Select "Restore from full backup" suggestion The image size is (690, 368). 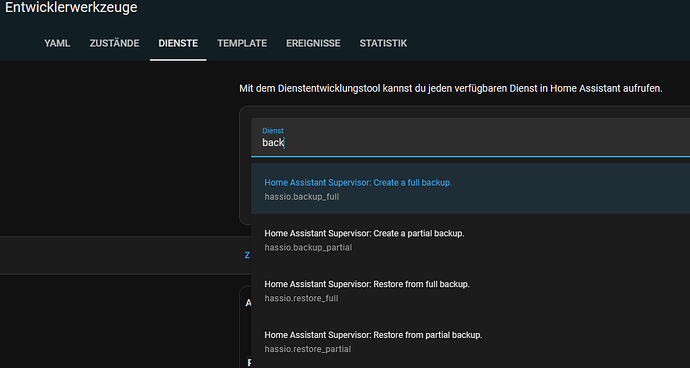(470, 290)
